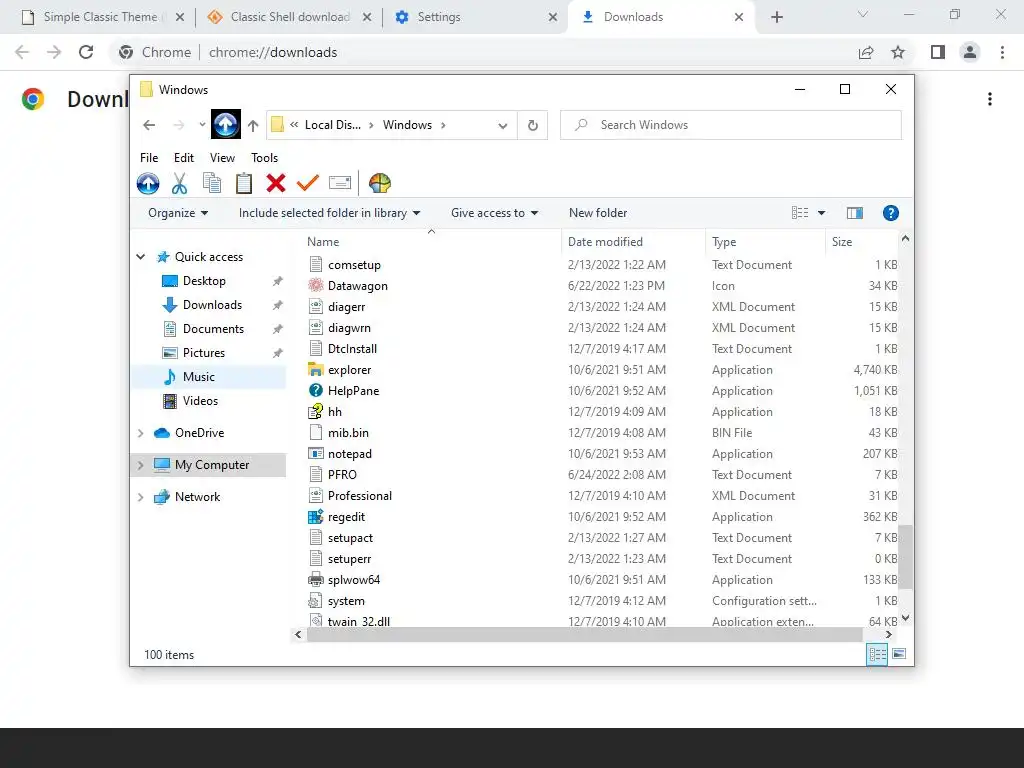Viewport: 1024px width, 768px height.
Task: Click the horizontal scrollbar in file list
Action: tap(584, 634)
